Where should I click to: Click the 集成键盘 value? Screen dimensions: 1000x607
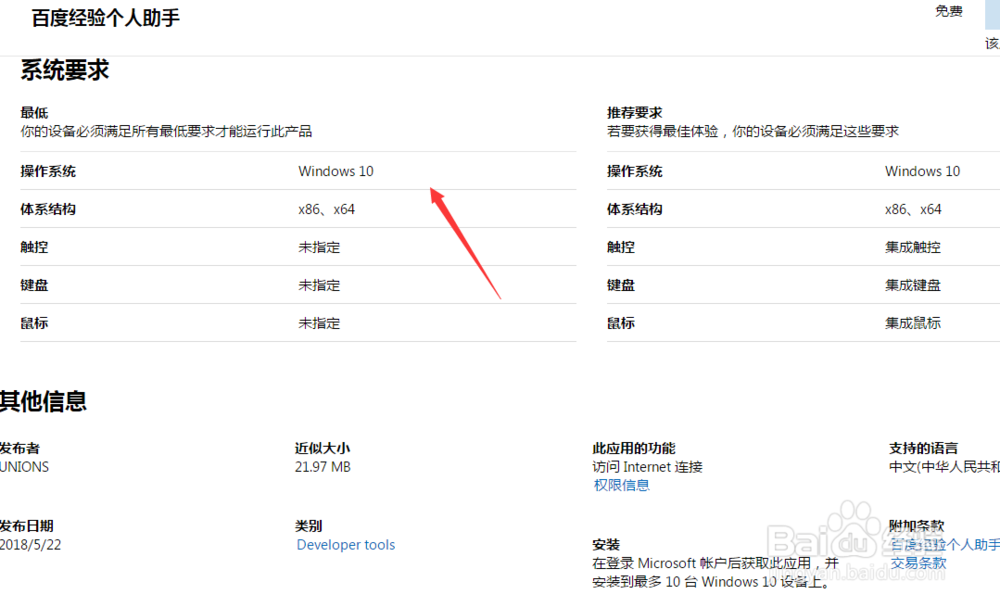point(913,285)
